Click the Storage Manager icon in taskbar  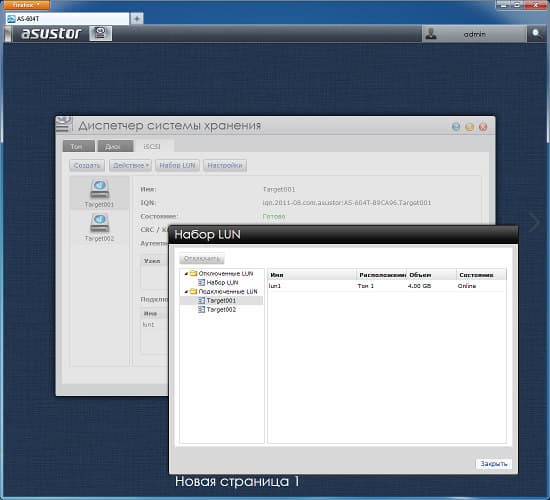click(x=101, y=33)
